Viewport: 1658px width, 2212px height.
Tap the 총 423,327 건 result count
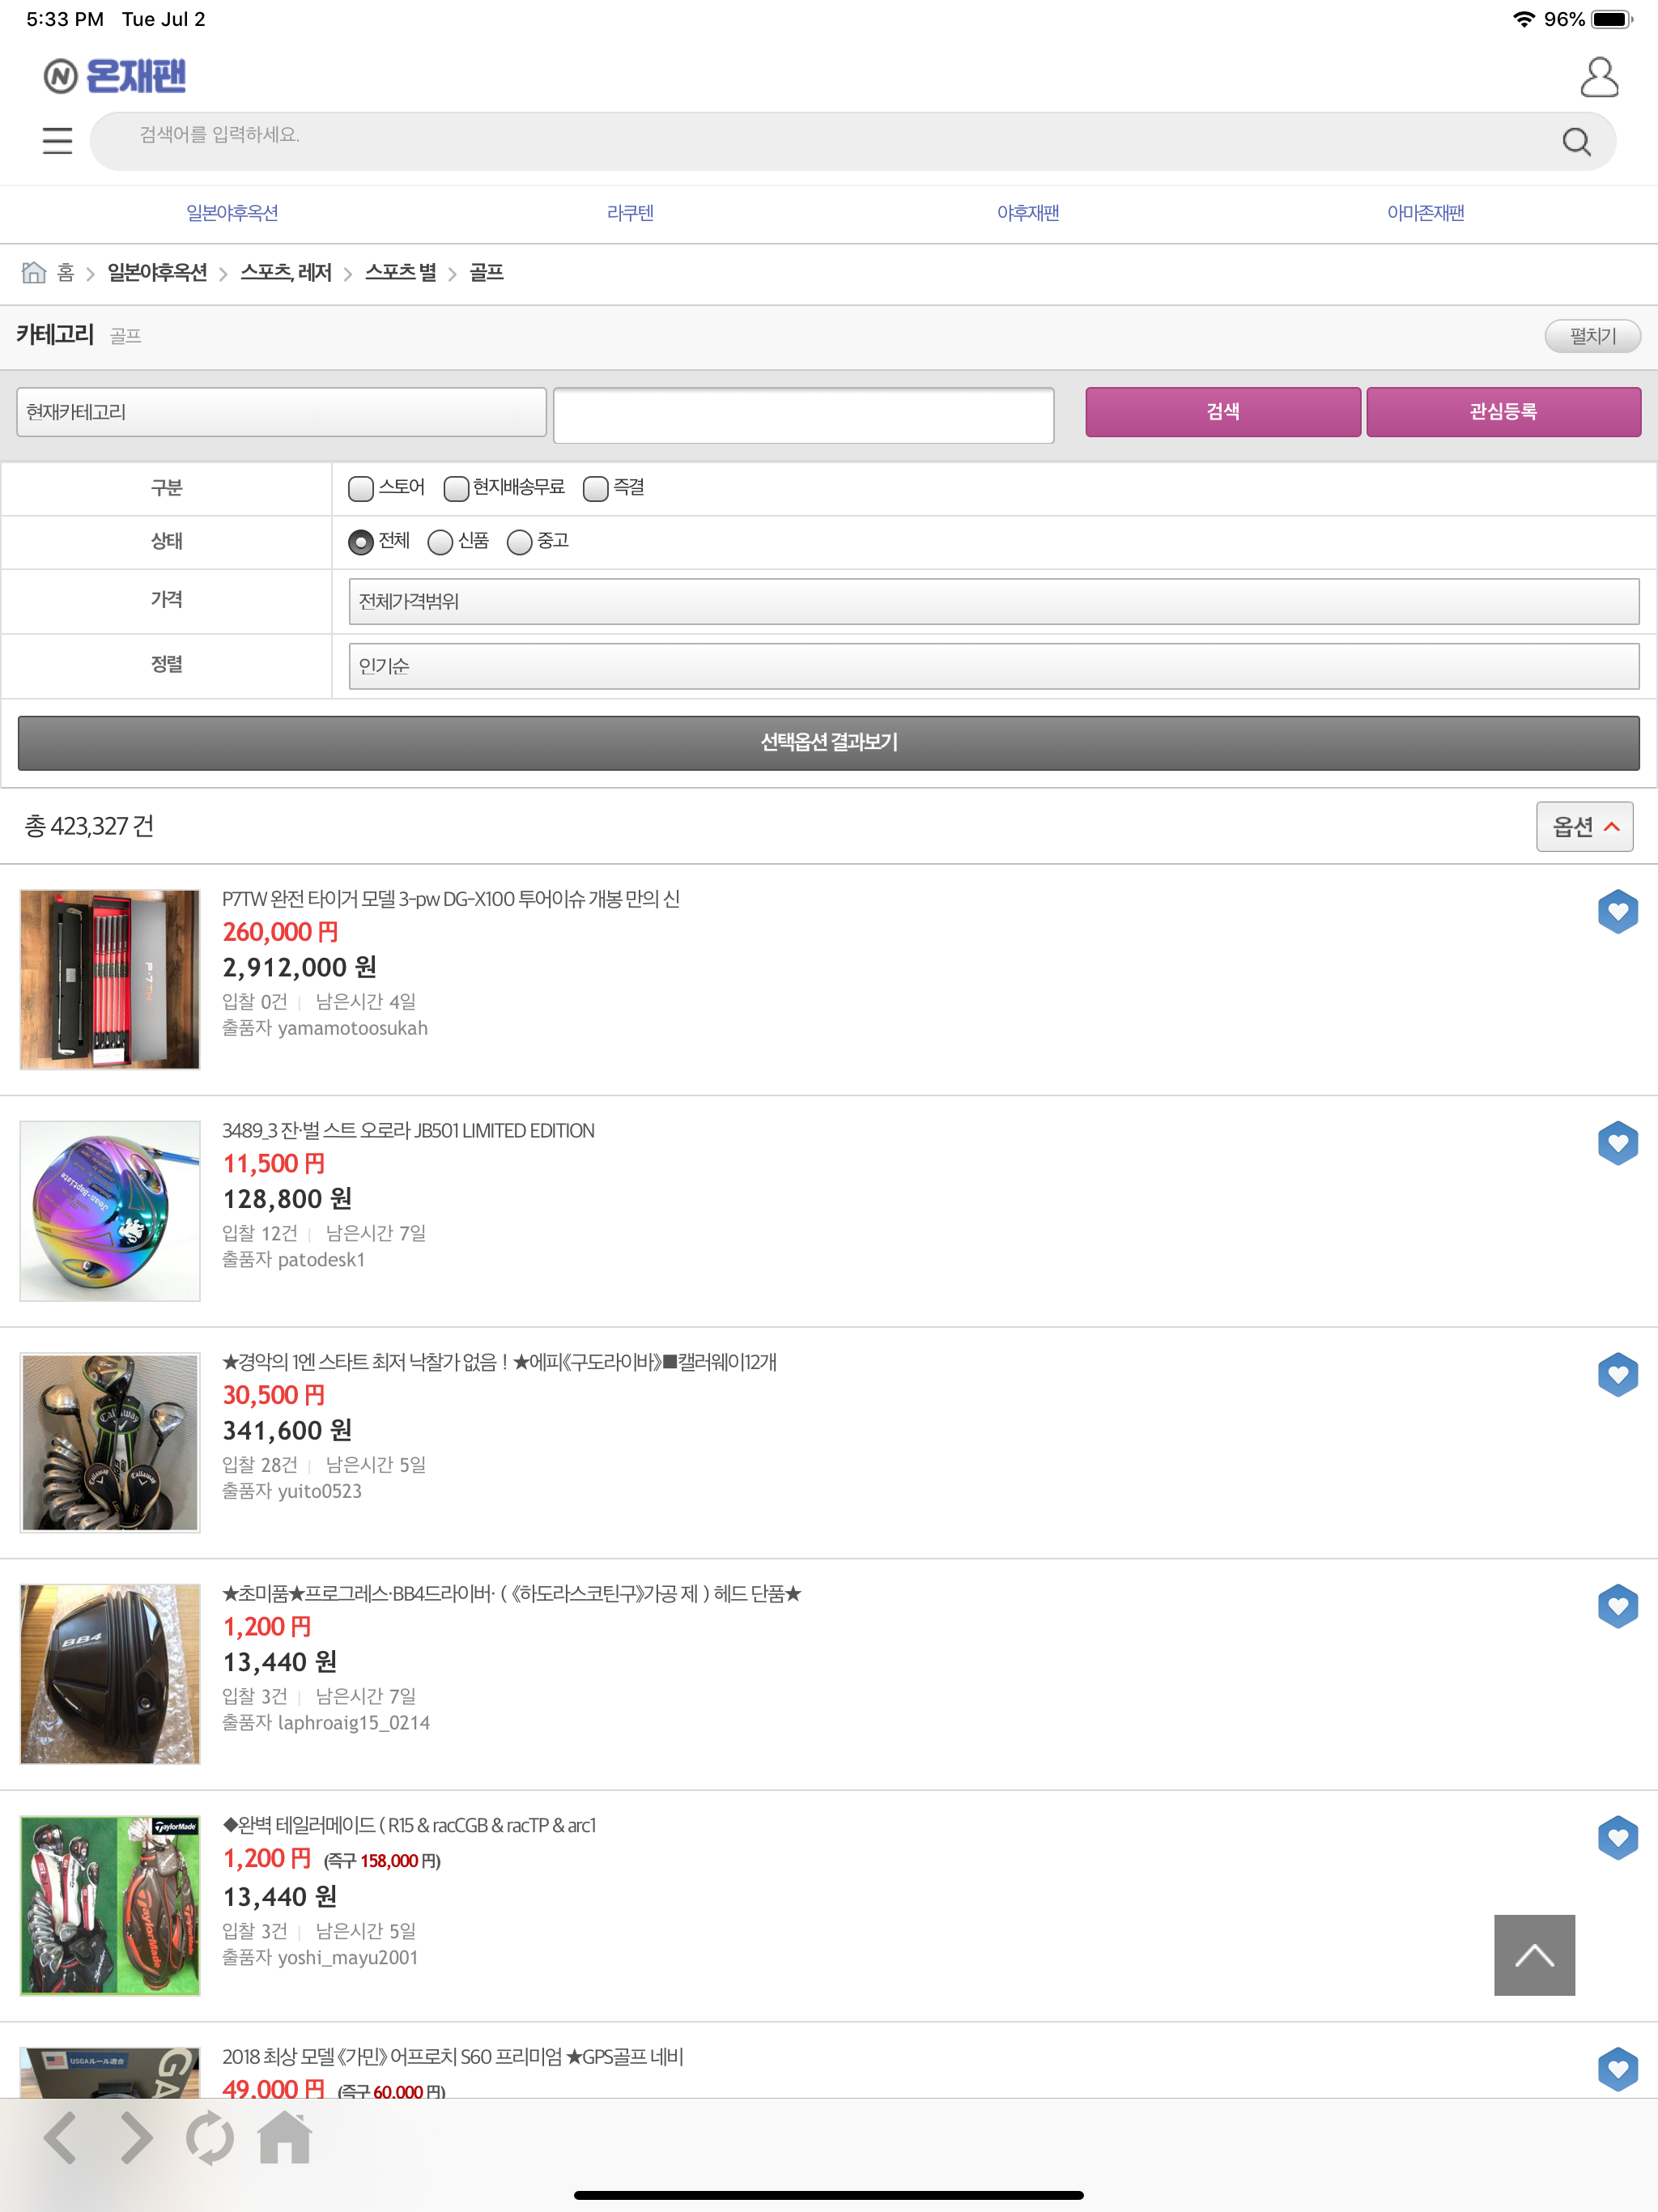89,826
